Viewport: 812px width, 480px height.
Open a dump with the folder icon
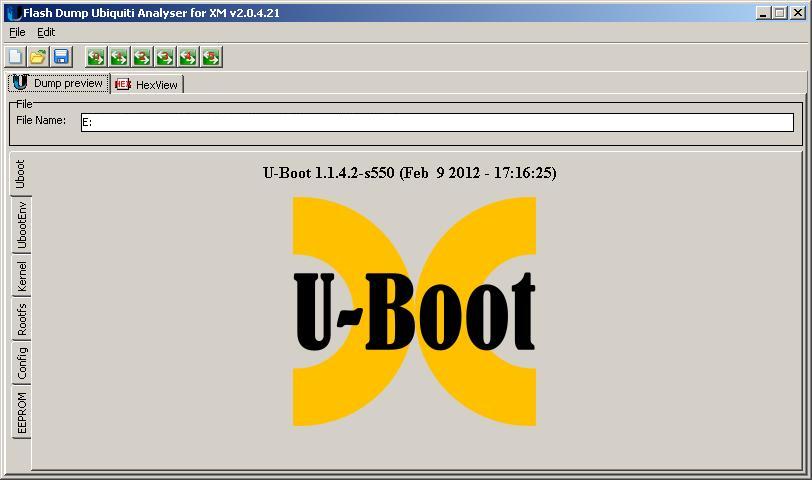click(x=38, y=56)
